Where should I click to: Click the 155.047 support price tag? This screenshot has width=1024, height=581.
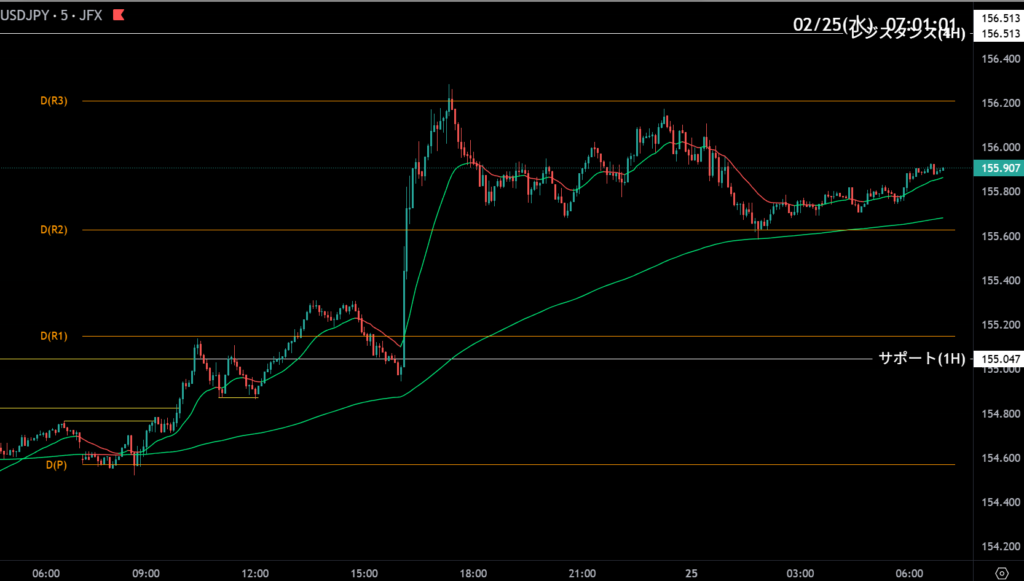(999, 358)
